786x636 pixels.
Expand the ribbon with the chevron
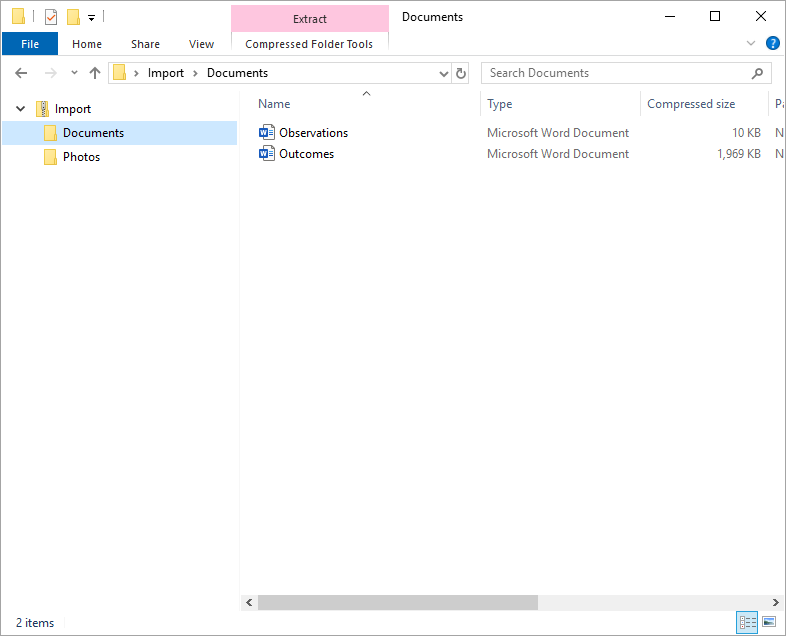point(750,43)
